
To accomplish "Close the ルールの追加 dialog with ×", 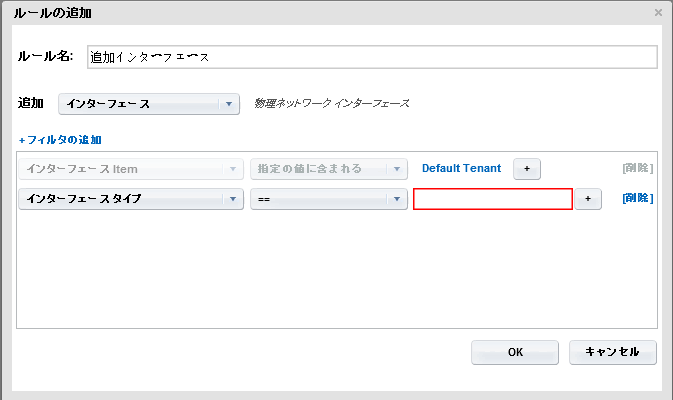I will [657, 13].
